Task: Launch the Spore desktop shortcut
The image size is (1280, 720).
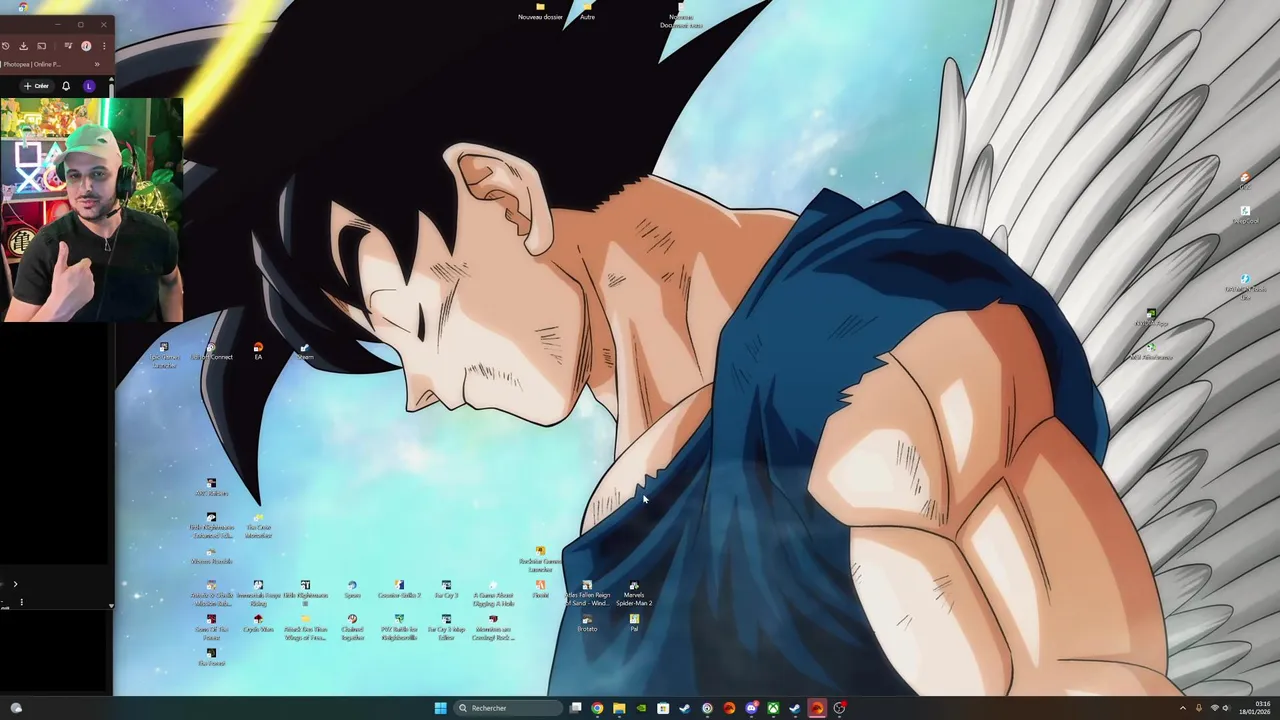Action: (352, 590)
